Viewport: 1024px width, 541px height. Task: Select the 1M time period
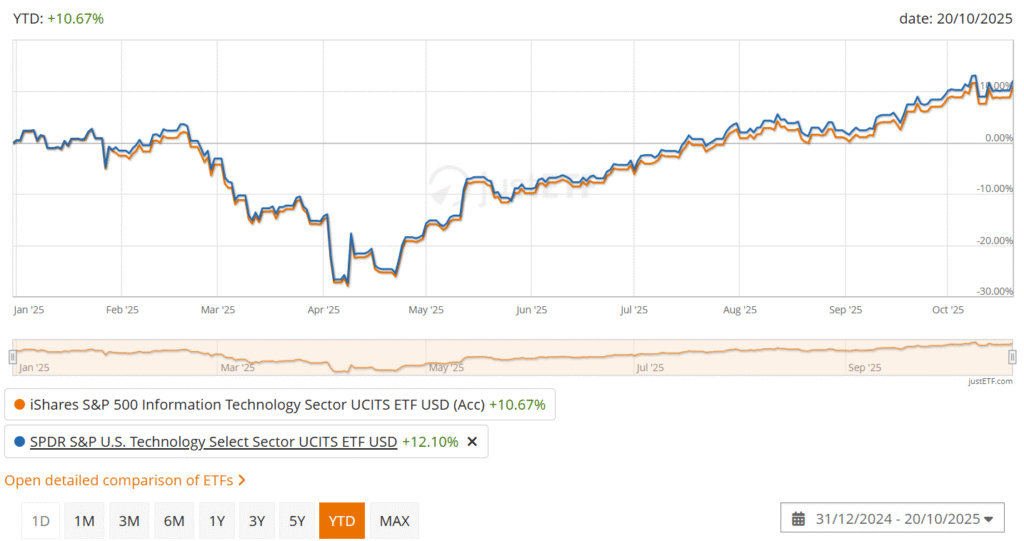(85, 521)
